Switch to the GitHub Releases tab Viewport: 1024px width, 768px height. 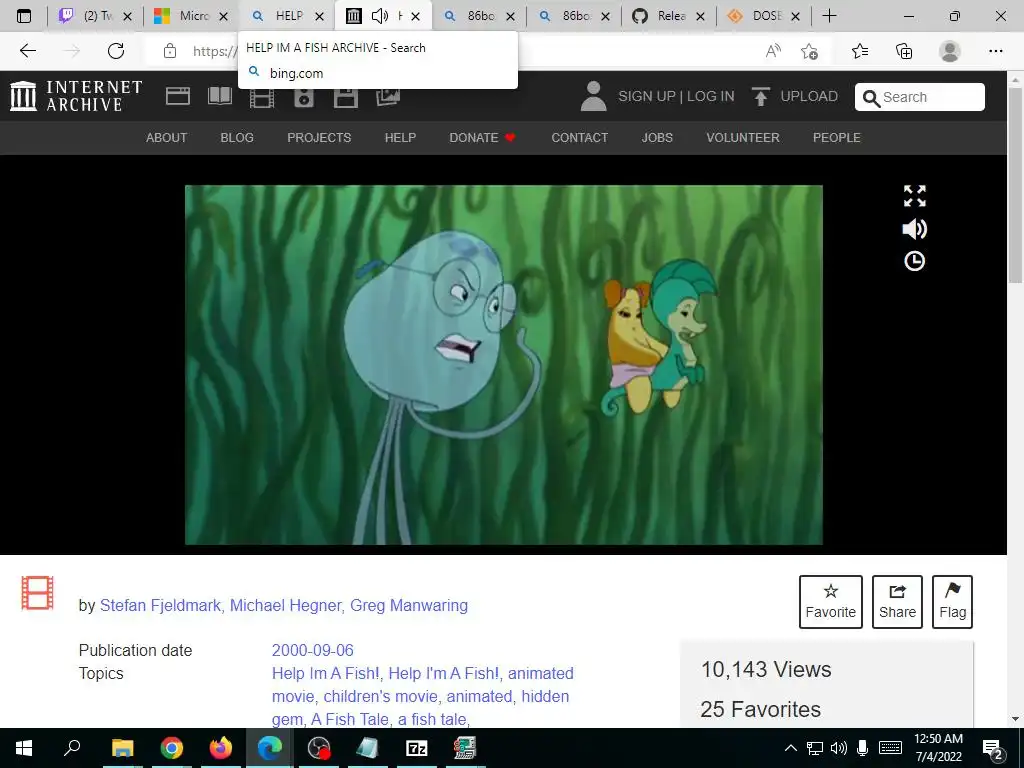[x=669, y=16]
